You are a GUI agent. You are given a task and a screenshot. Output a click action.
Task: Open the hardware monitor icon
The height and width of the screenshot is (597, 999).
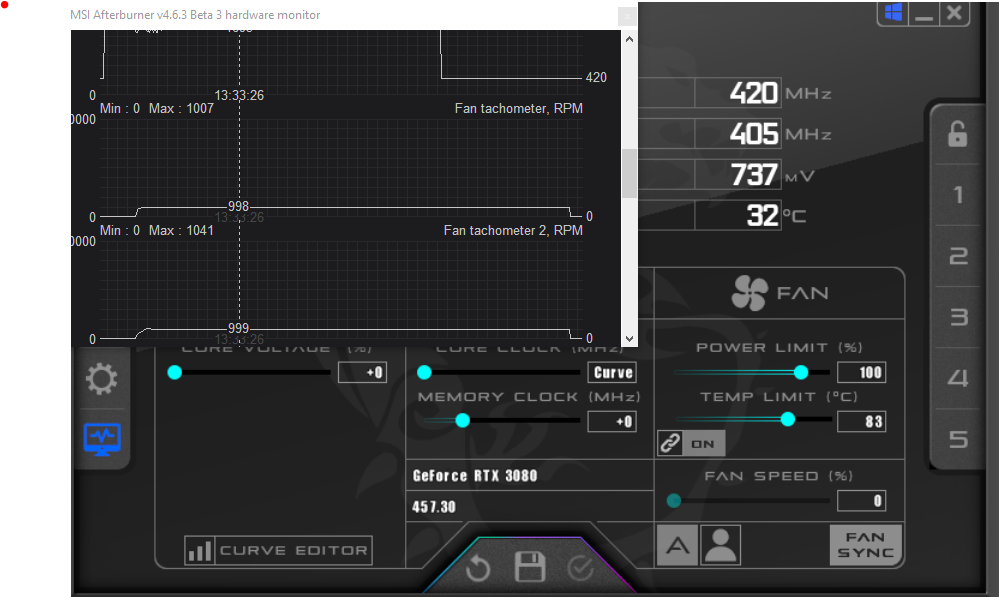click(x=102, y=439)
